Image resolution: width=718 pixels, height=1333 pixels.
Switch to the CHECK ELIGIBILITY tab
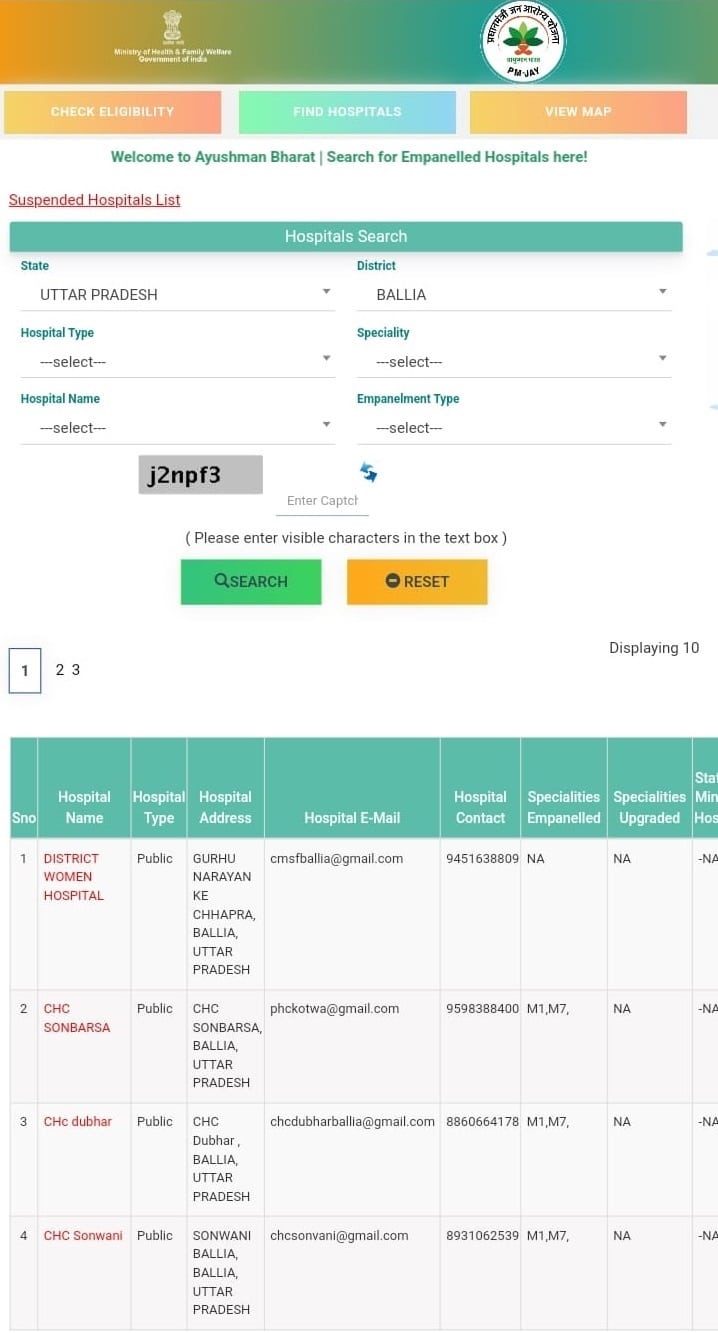click(x=112, y=112)
